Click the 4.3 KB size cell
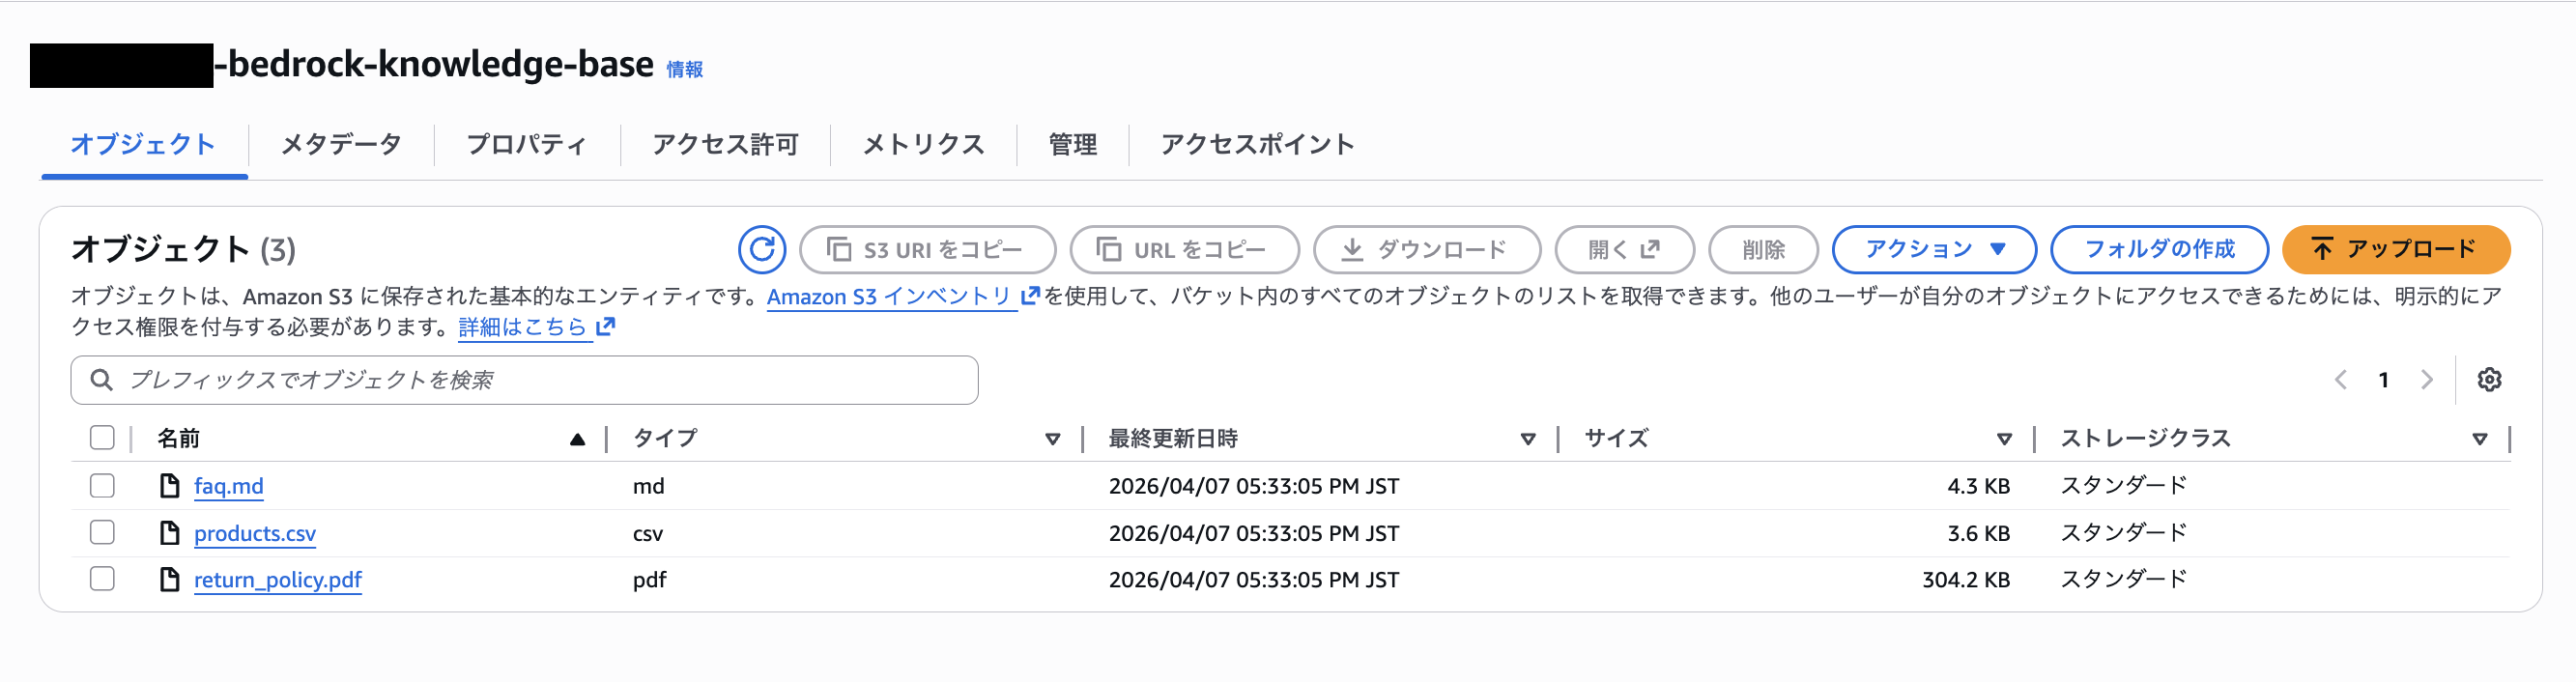This screenshot has height=682, width=2576. 1978,486
